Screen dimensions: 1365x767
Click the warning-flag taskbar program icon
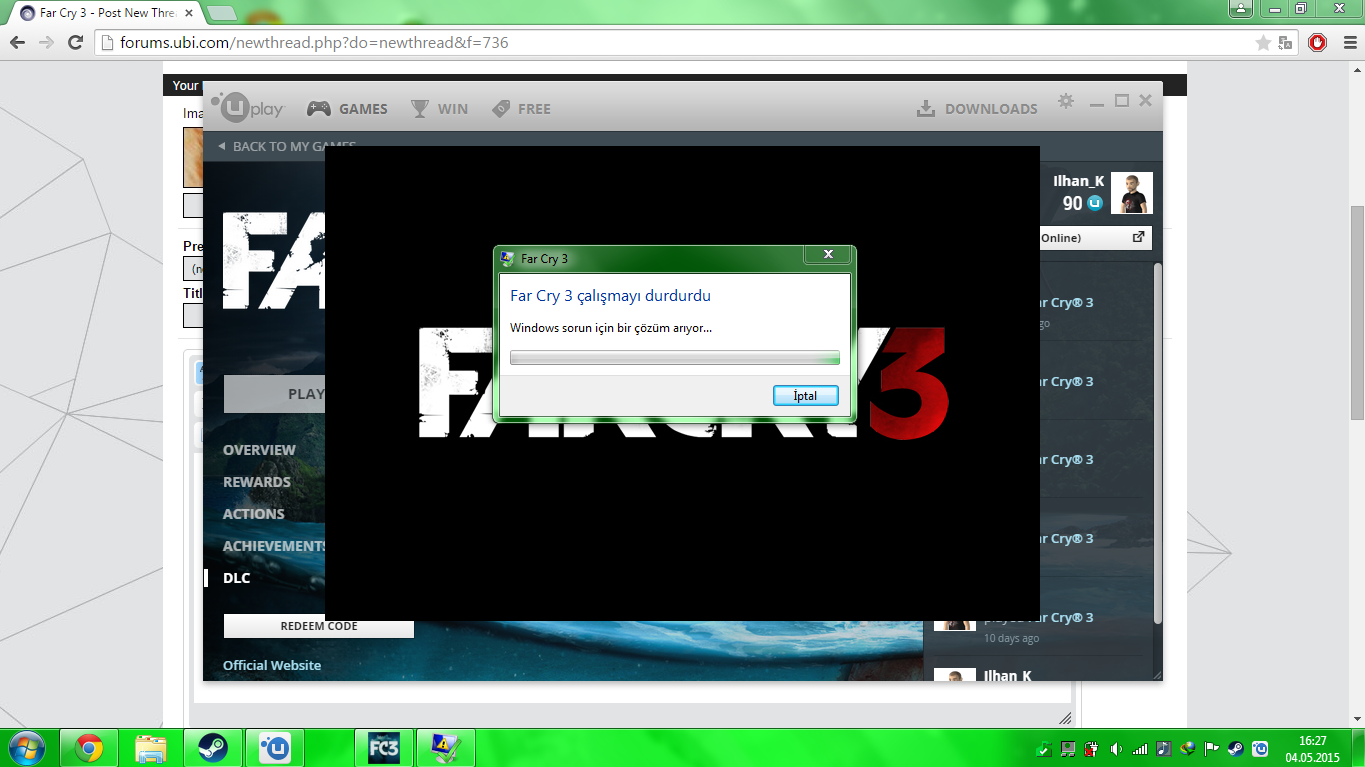point(445,748)
